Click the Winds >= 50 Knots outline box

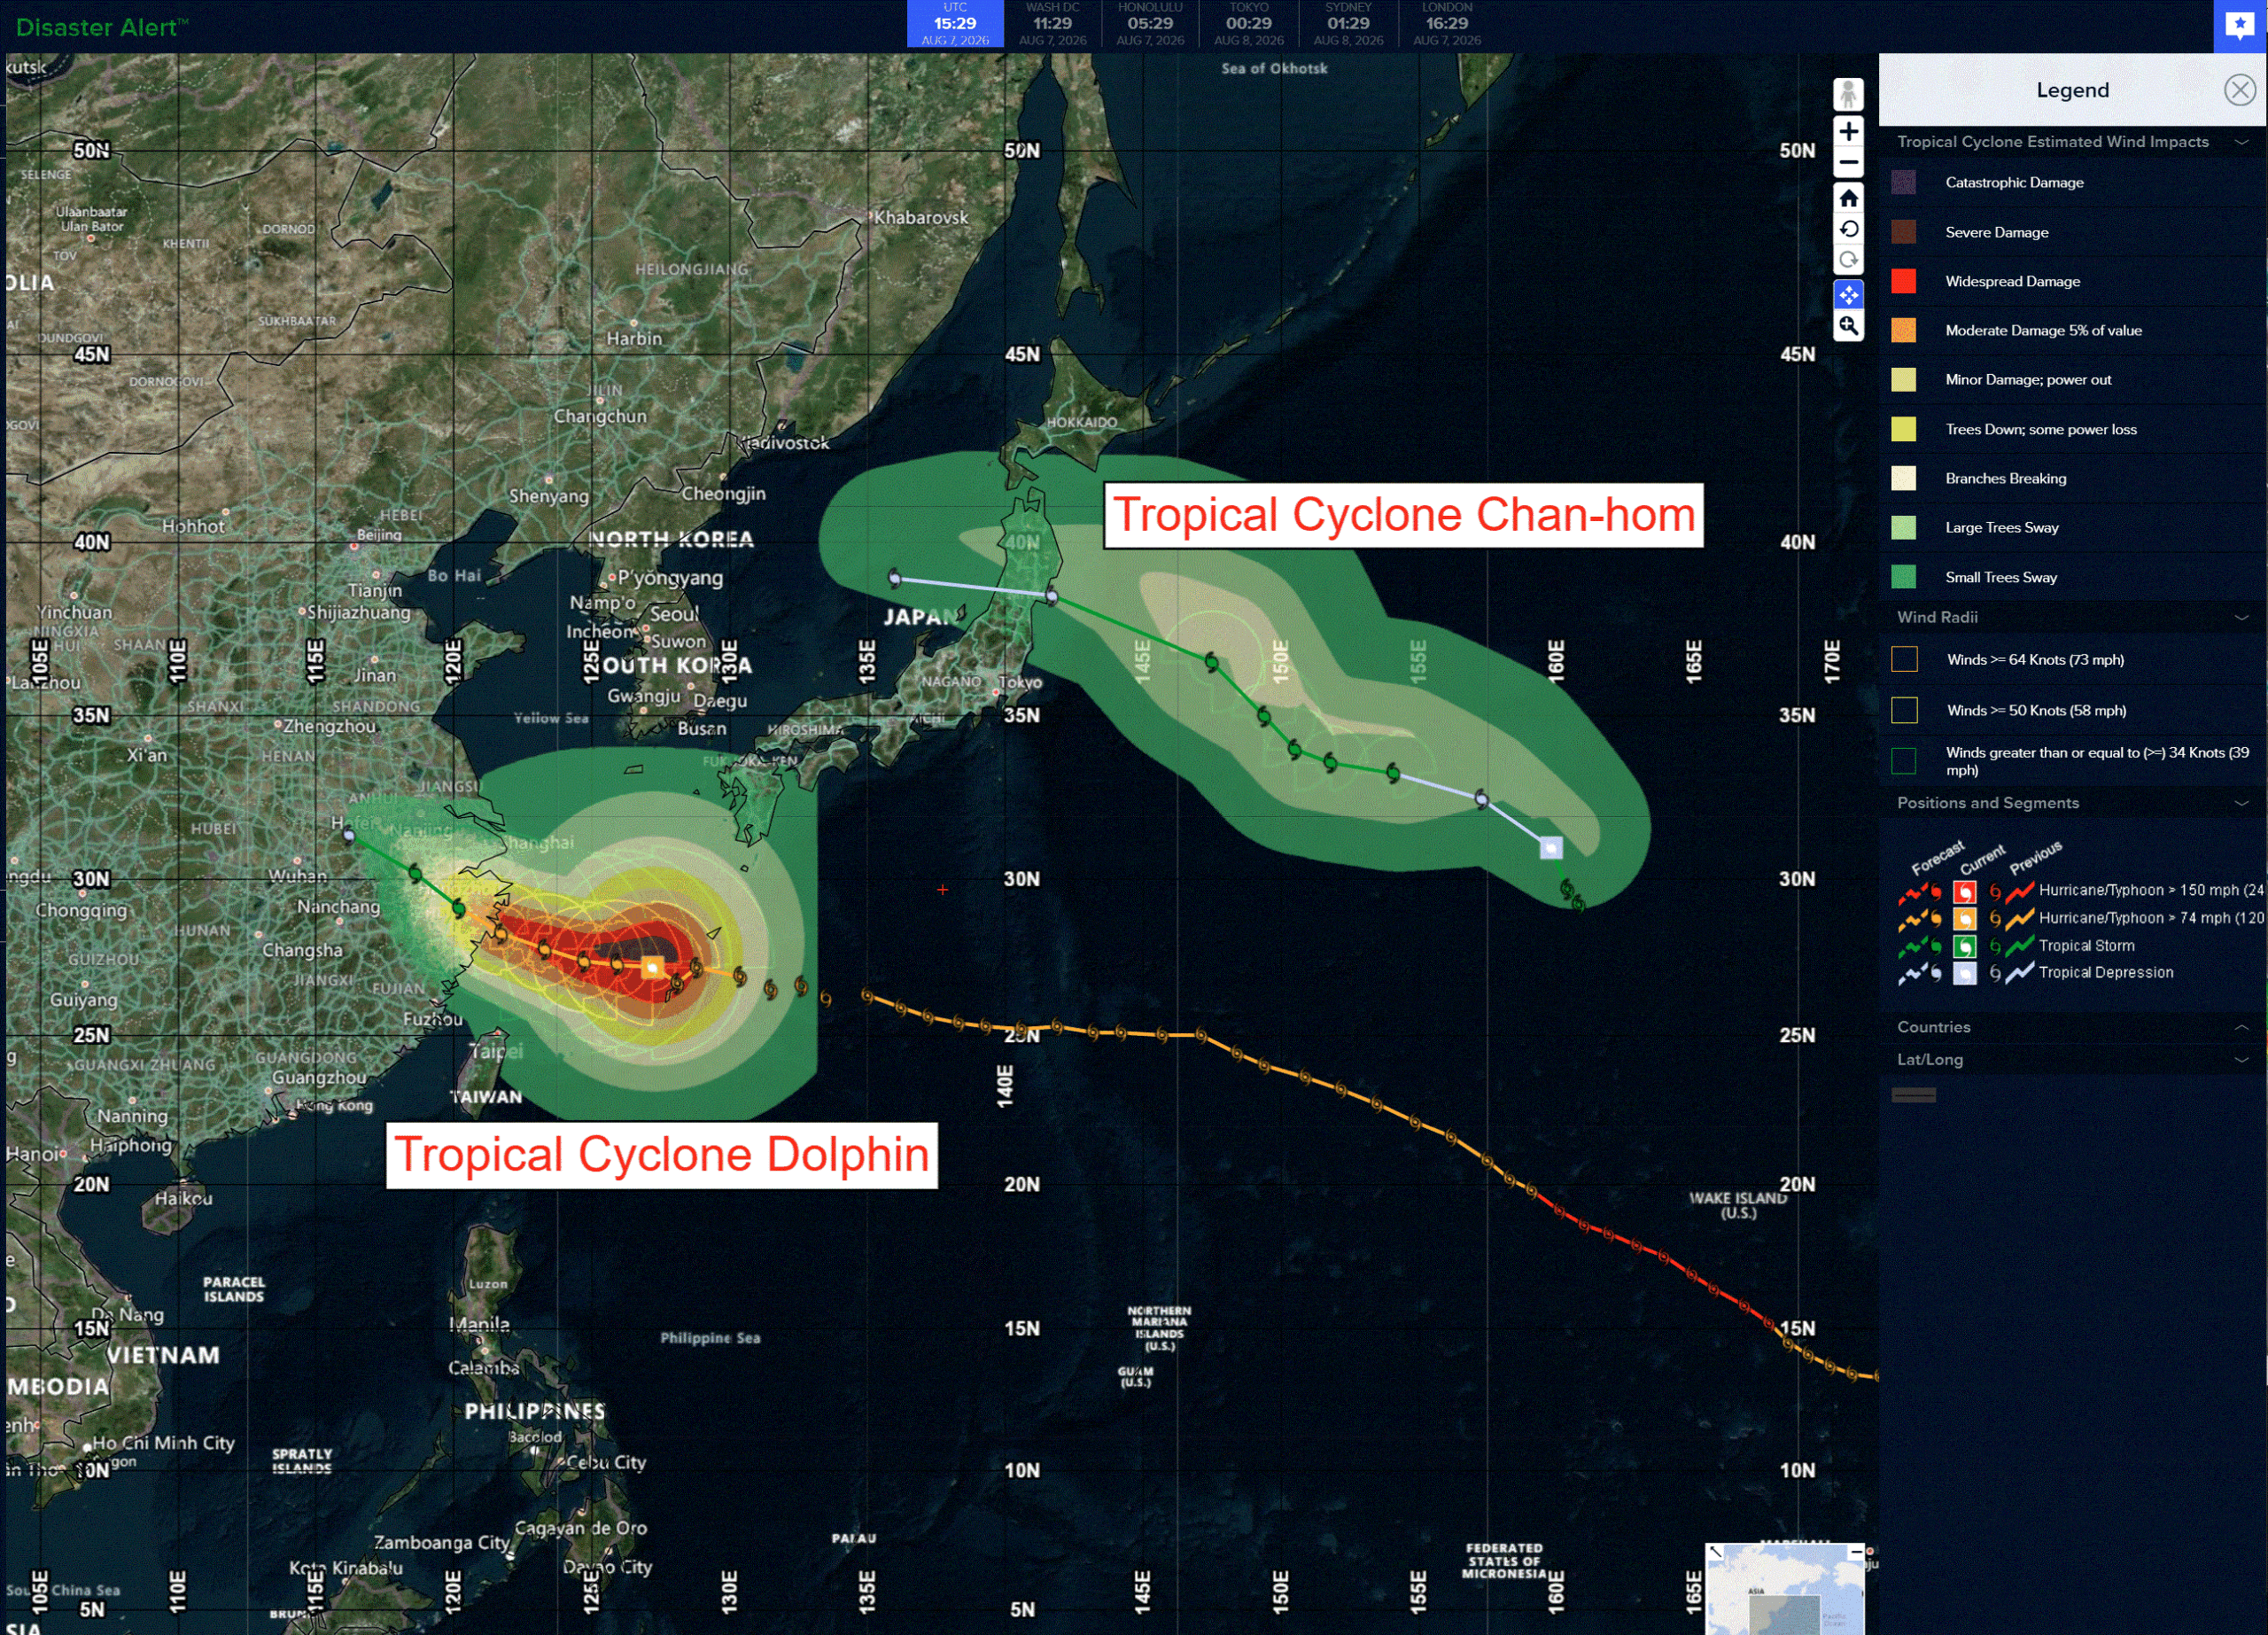pyautogui.click(x=1904, y=711)
